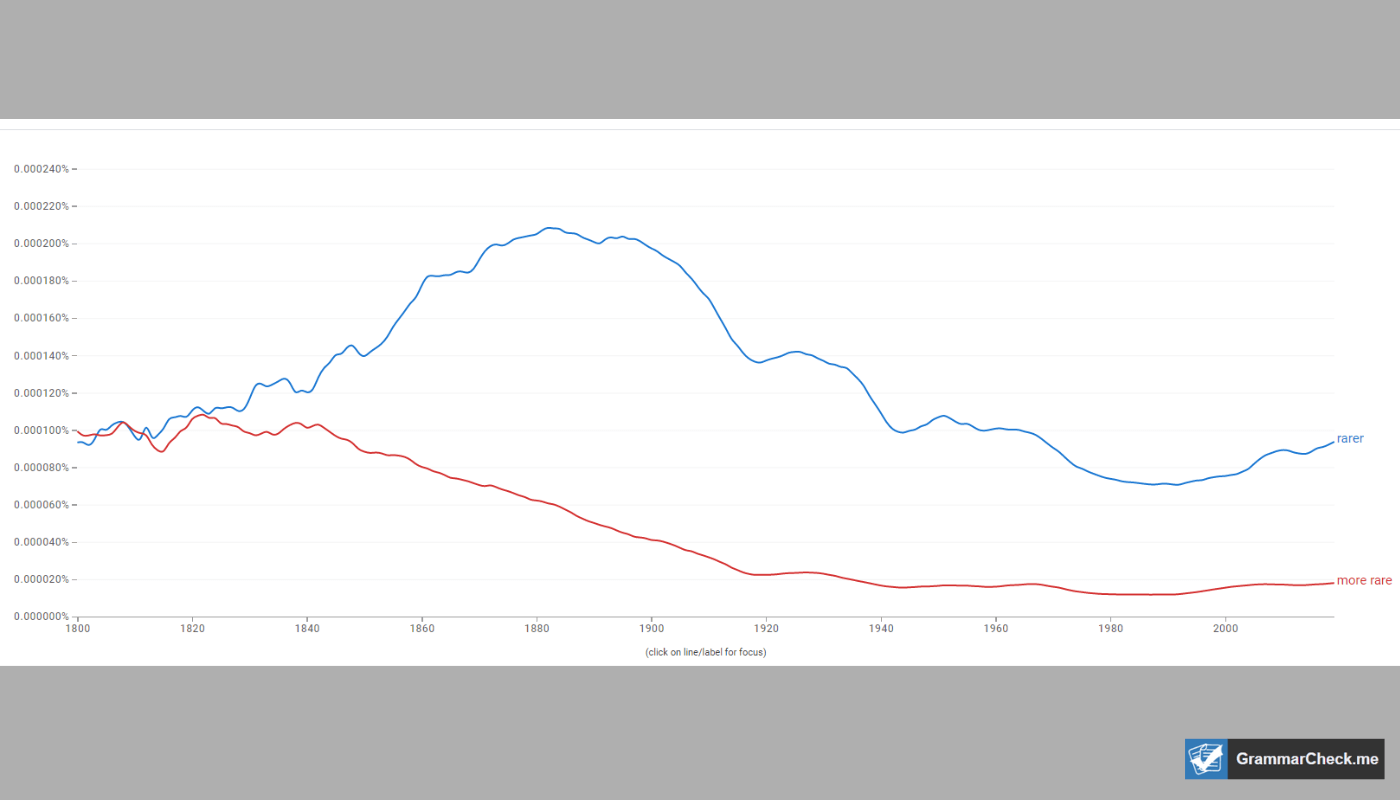Click the 0.000000% y-axis label
Viewport: 1400px width, 800px height.
[x=41, y=617]
